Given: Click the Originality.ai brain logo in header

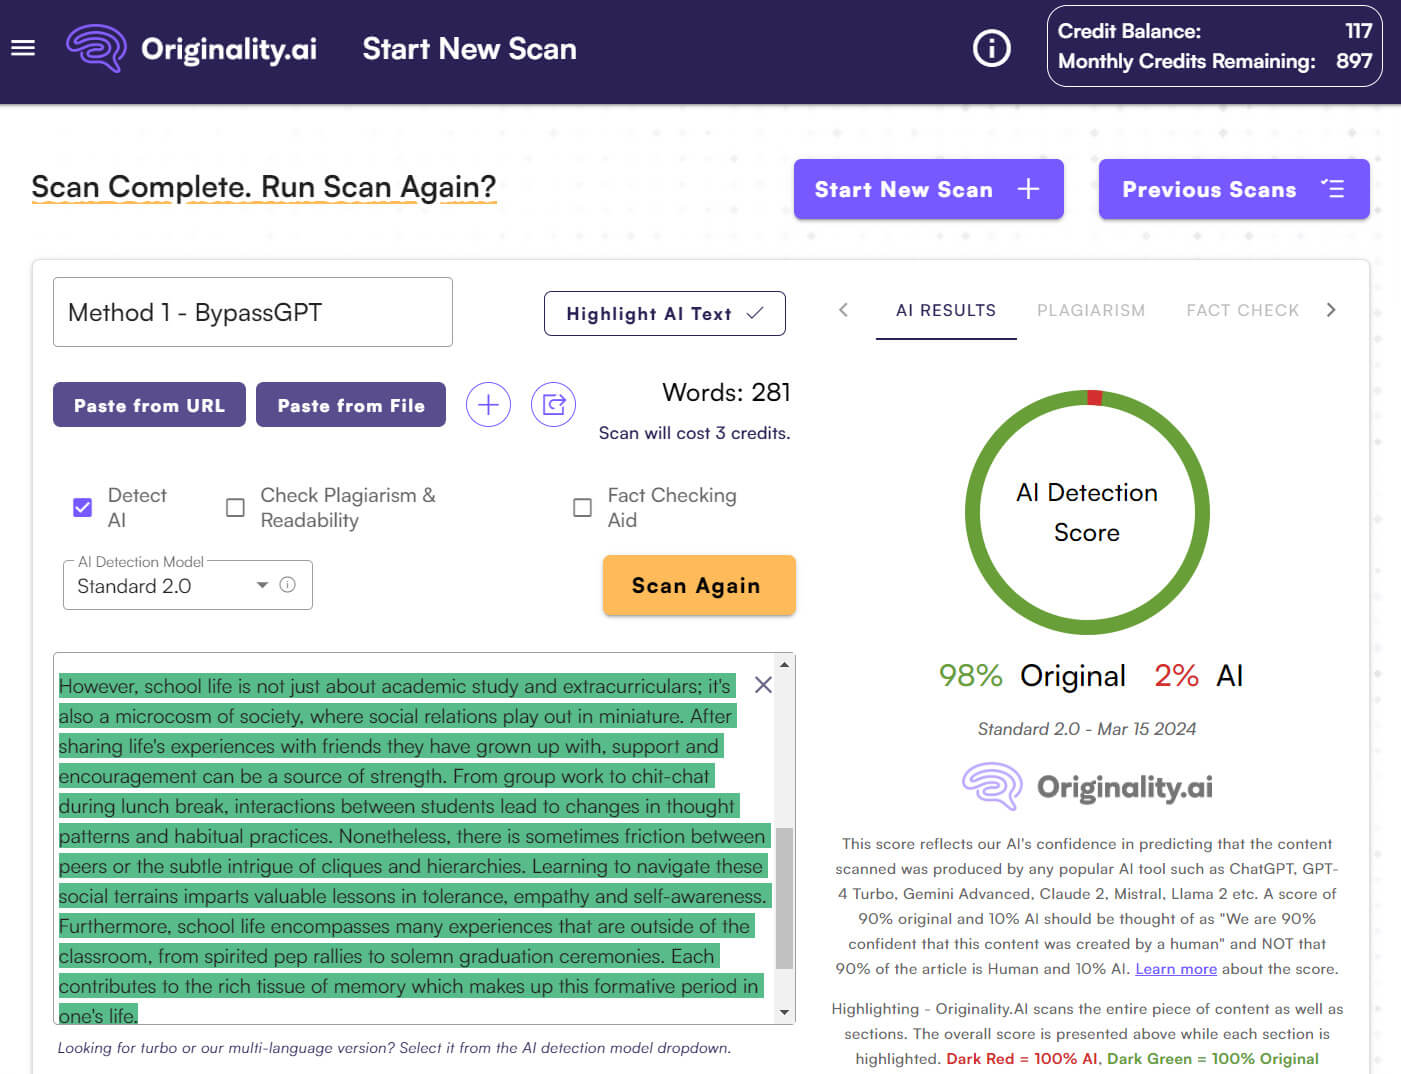Looking at the screenshot, I should [96, 48].
